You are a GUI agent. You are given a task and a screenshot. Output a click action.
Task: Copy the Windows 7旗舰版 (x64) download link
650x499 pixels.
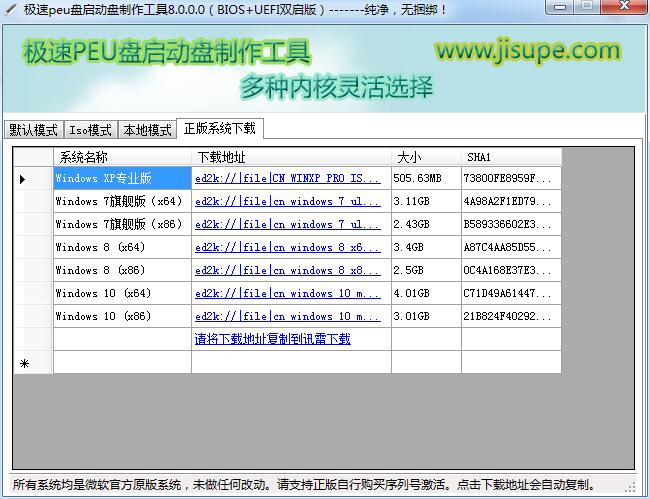pyautogui.click(x=288, y=201)
